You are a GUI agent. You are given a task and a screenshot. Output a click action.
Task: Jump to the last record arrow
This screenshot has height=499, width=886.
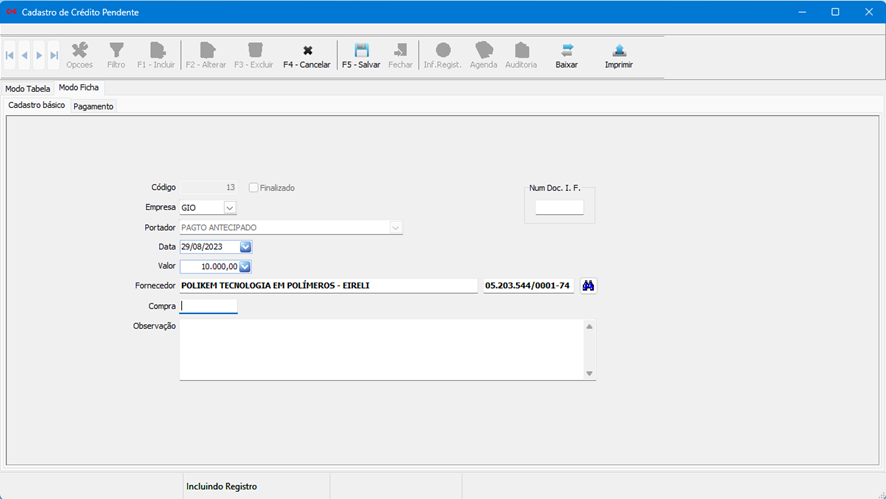coord(54,55)
